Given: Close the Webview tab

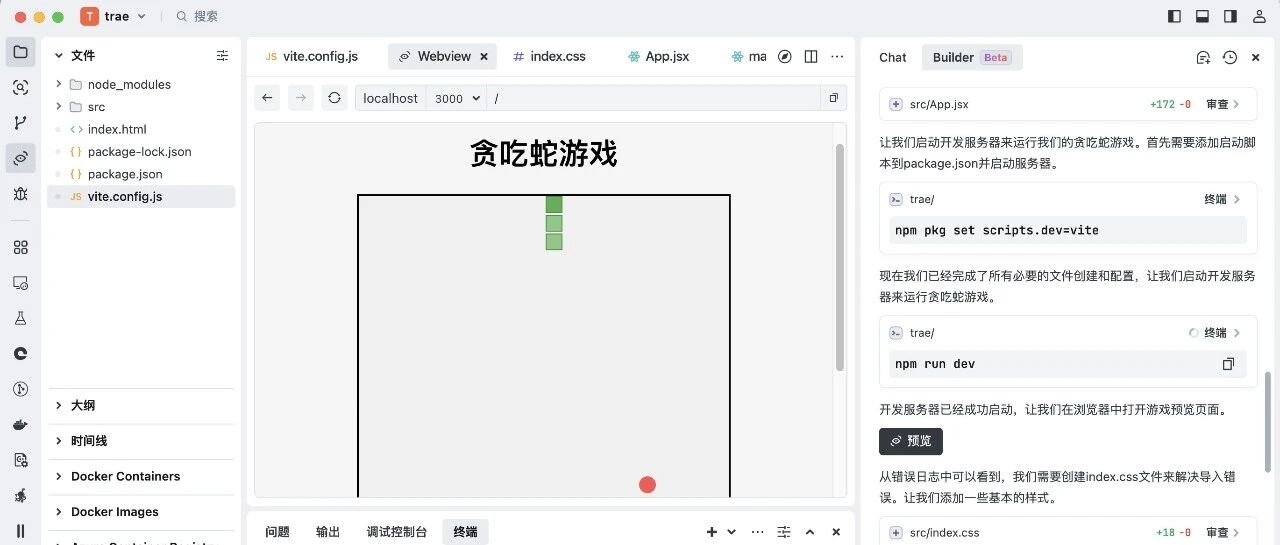Looking at the screenshot, I should point(484,57).
